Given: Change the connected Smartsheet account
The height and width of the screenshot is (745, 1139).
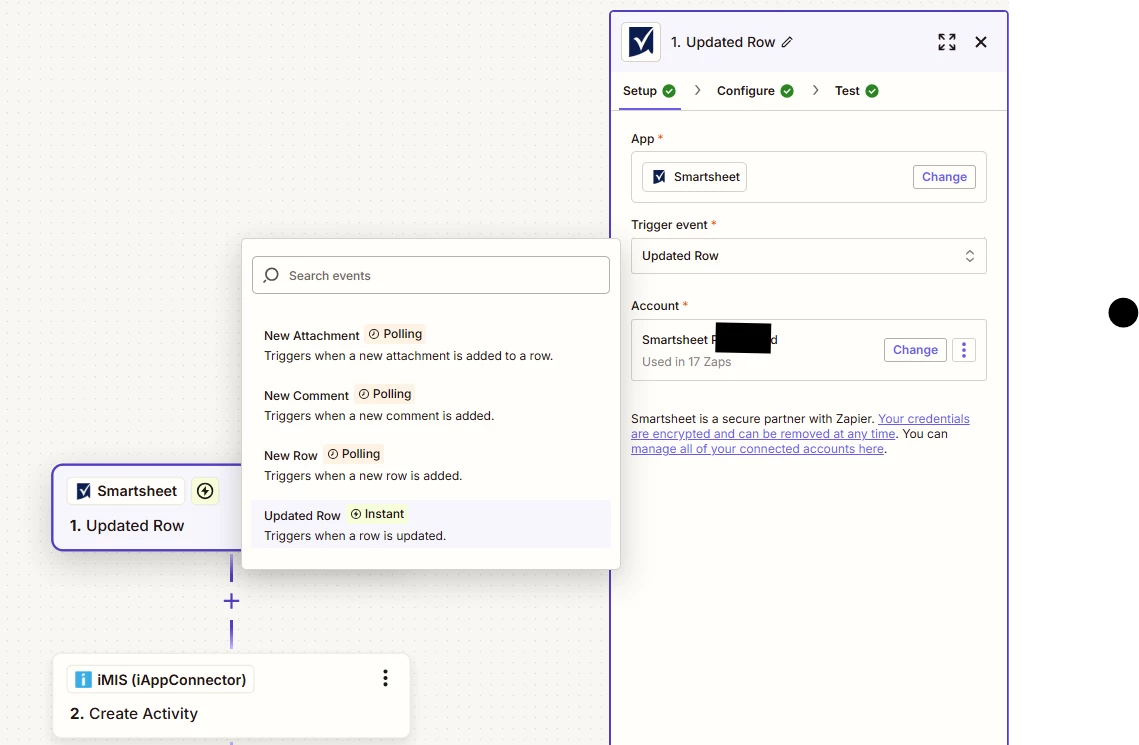Looking at the screenshot, I should [x=915, y=350].
